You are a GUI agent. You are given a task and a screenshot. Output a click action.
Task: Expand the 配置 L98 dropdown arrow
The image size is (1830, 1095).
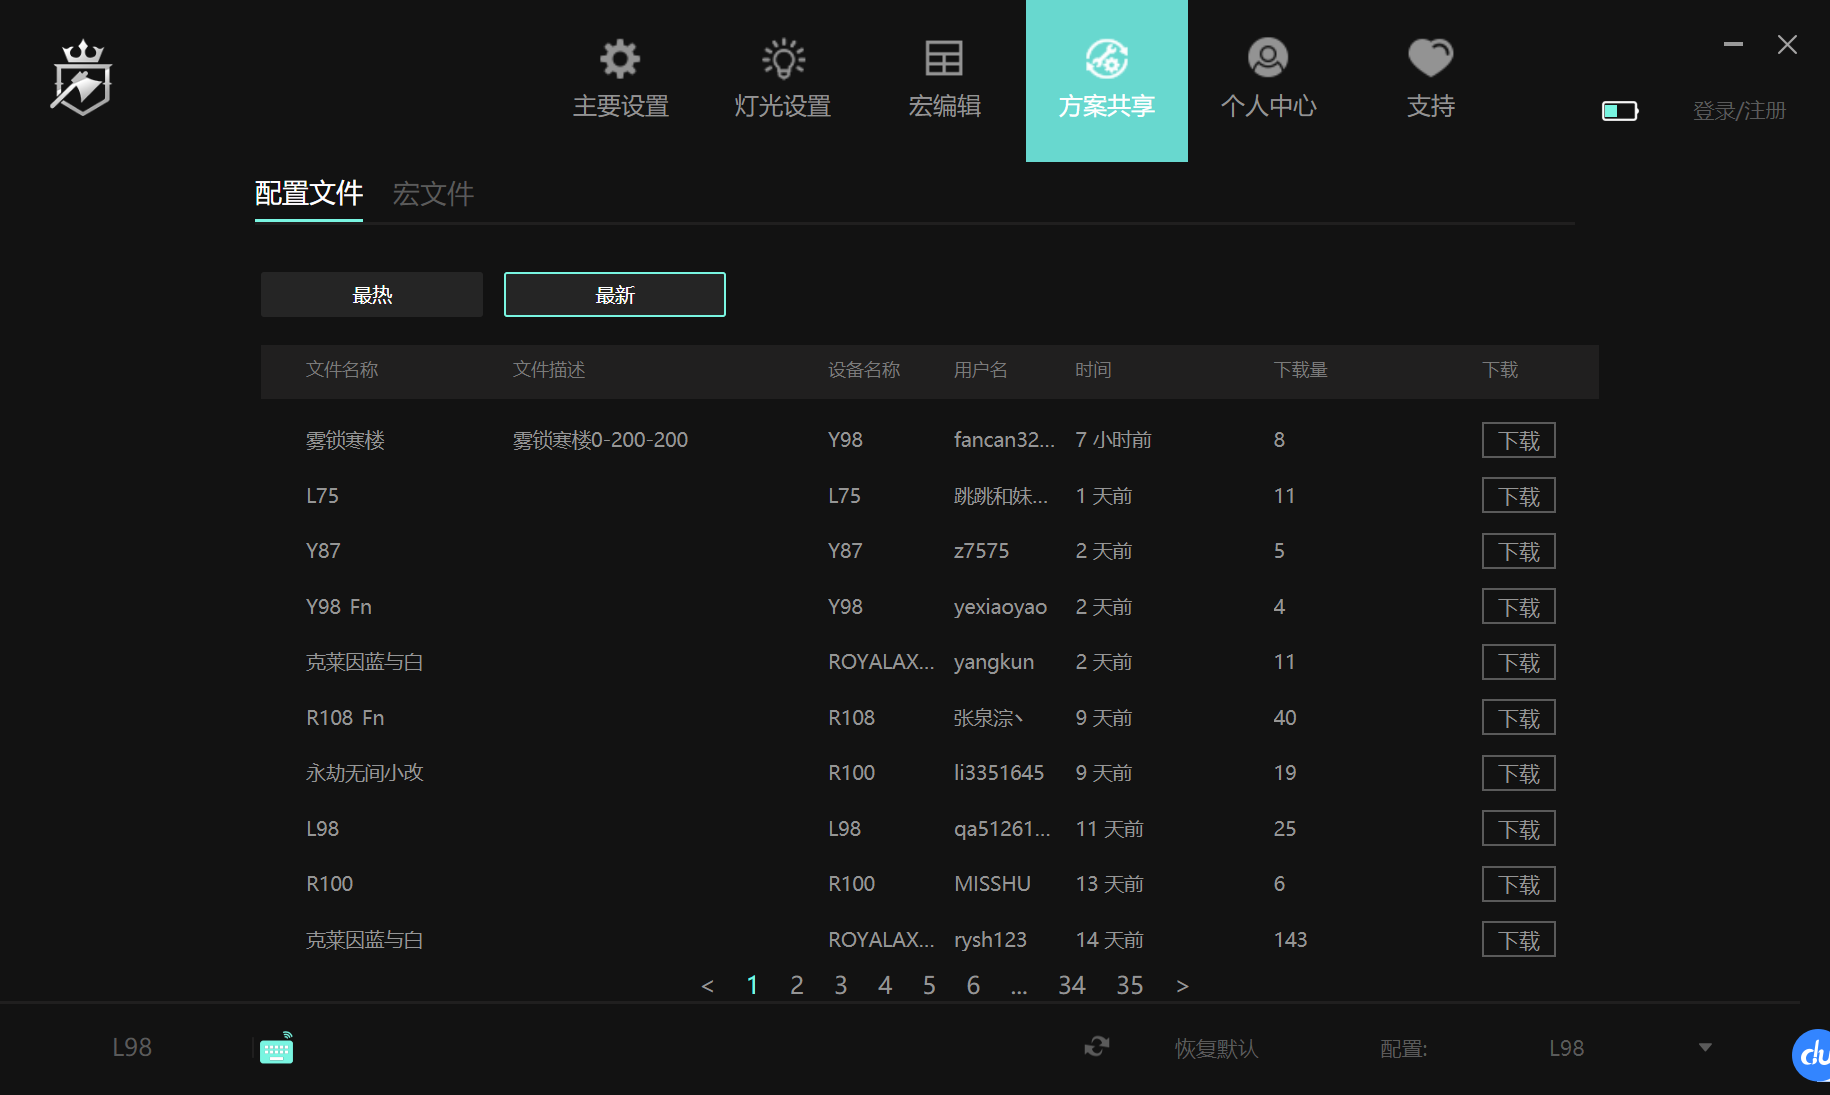(x=1705, y=1047)
